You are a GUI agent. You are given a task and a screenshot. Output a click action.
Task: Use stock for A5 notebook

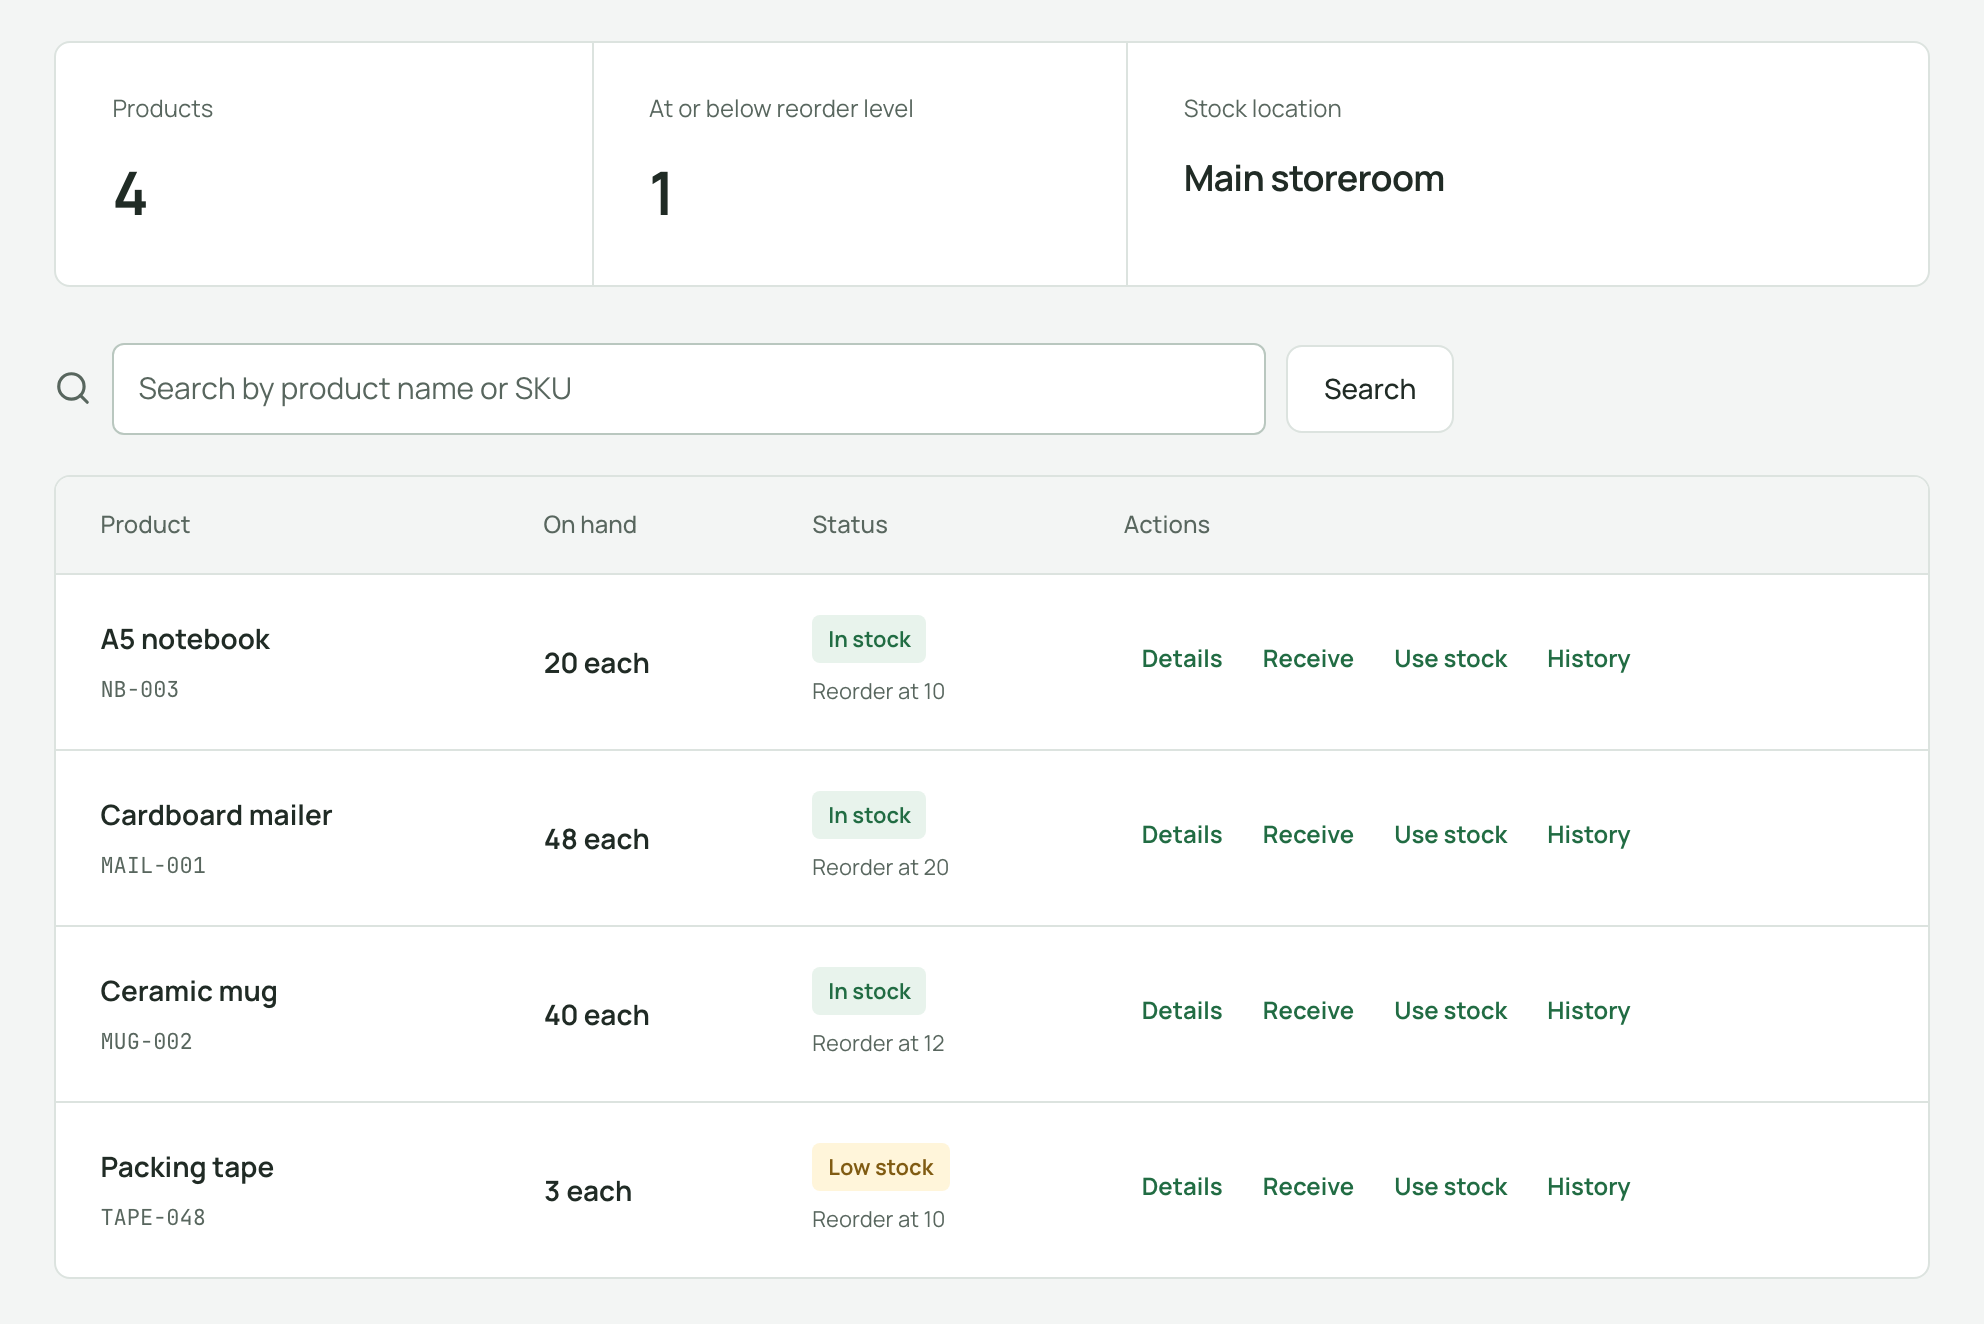(1450, 659)
